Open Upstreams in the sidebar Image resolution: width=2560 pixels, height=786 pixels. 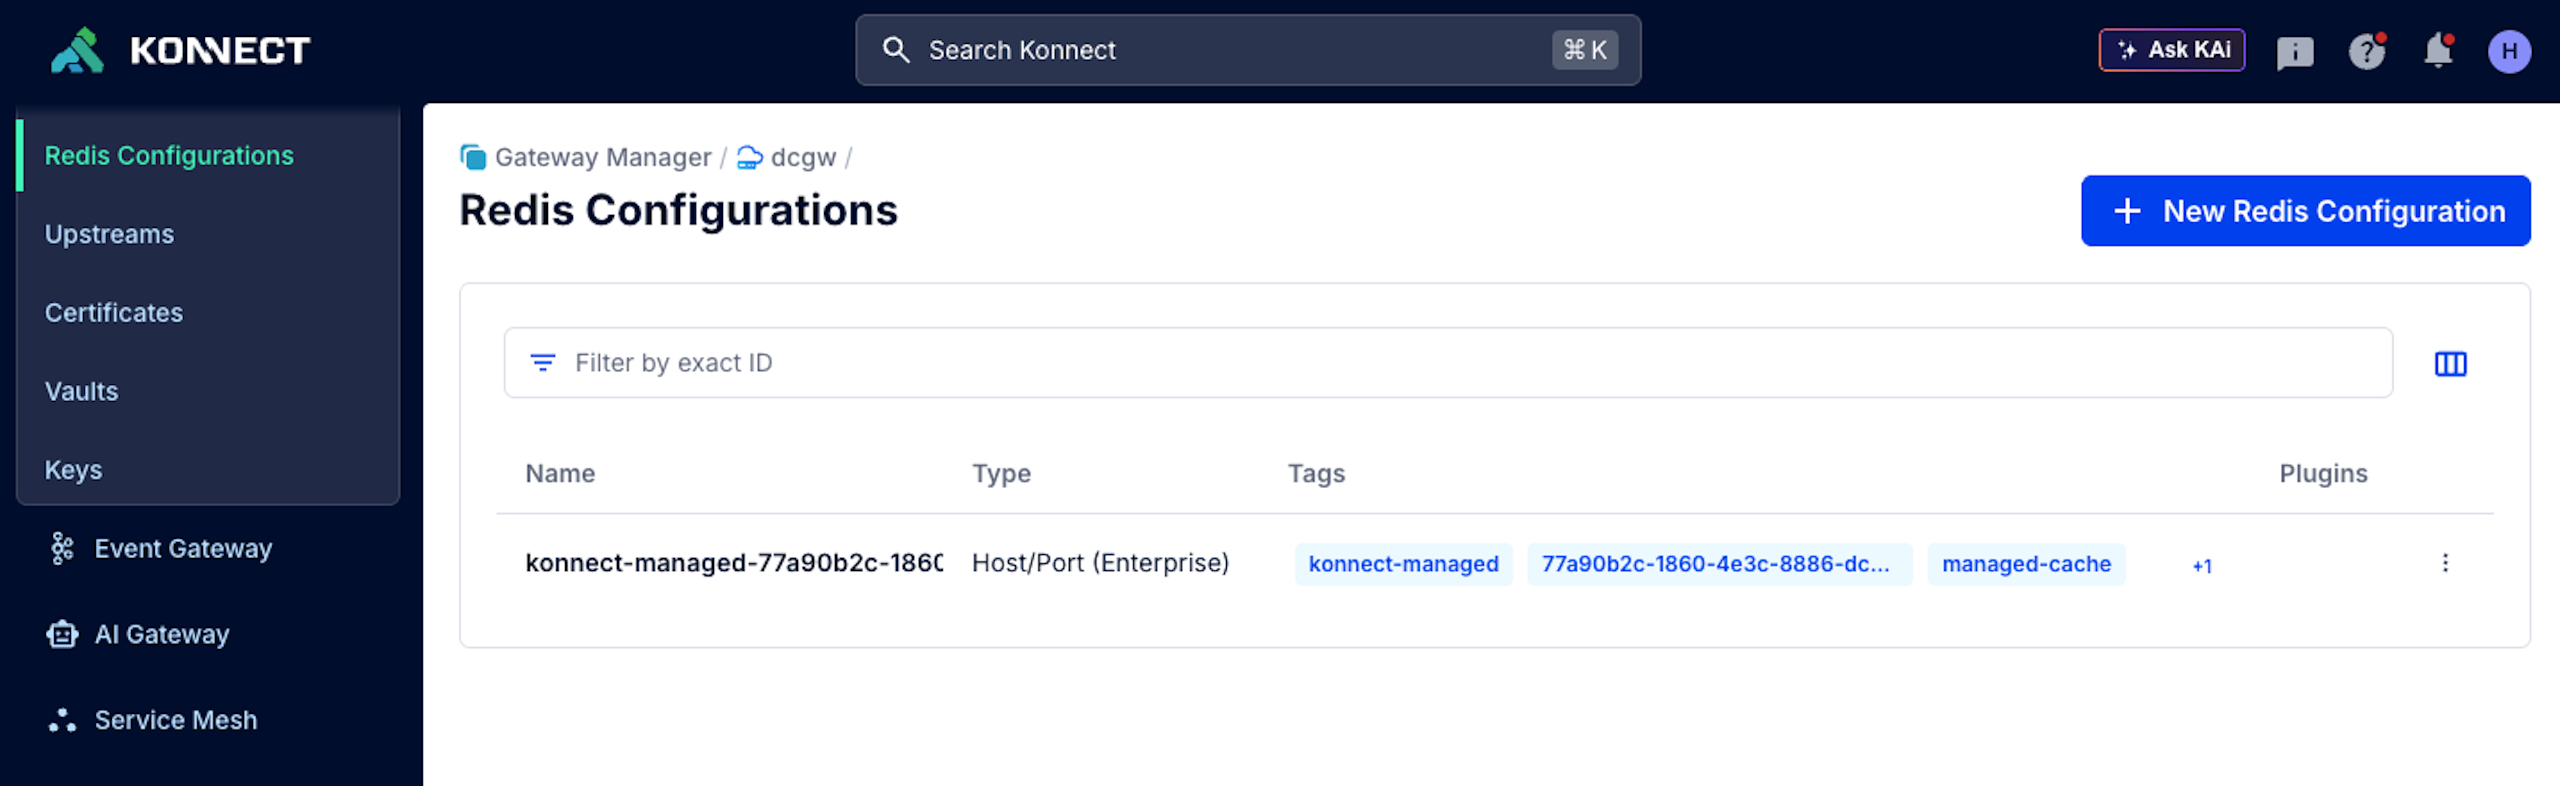click(109, 234)
